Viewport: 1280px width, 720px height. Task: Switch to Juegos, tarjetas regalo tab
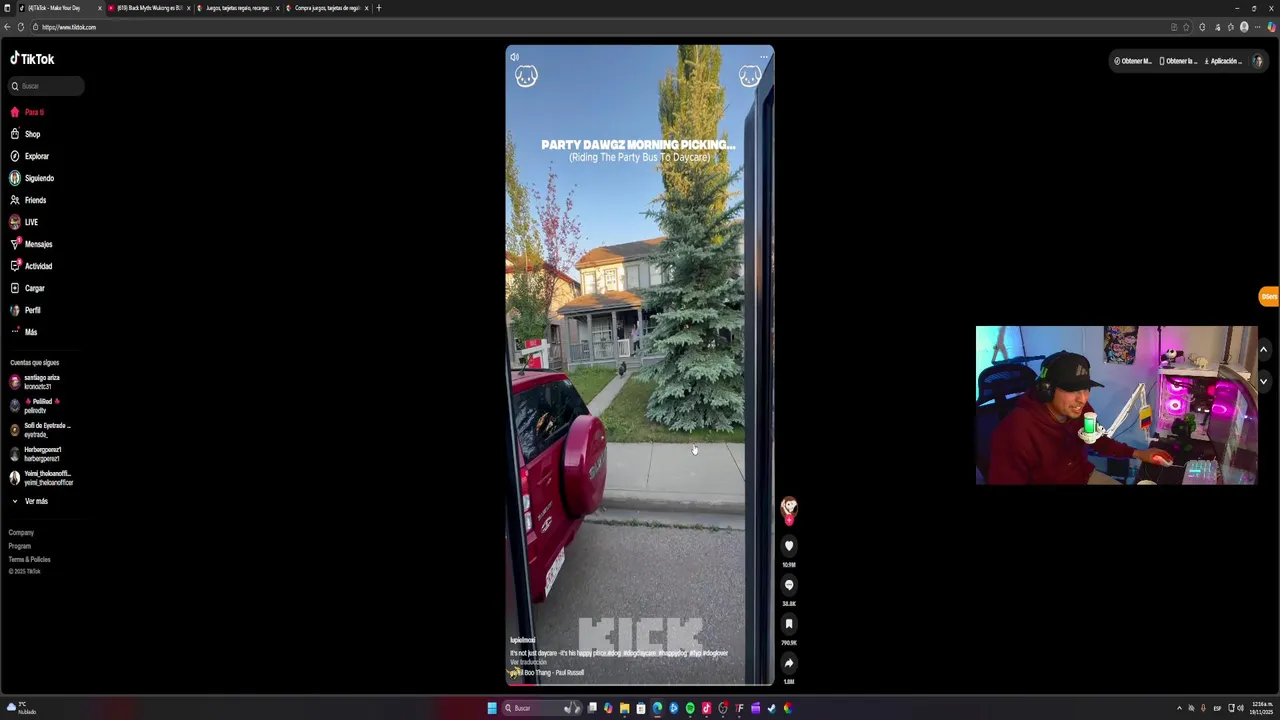(238, 8)
